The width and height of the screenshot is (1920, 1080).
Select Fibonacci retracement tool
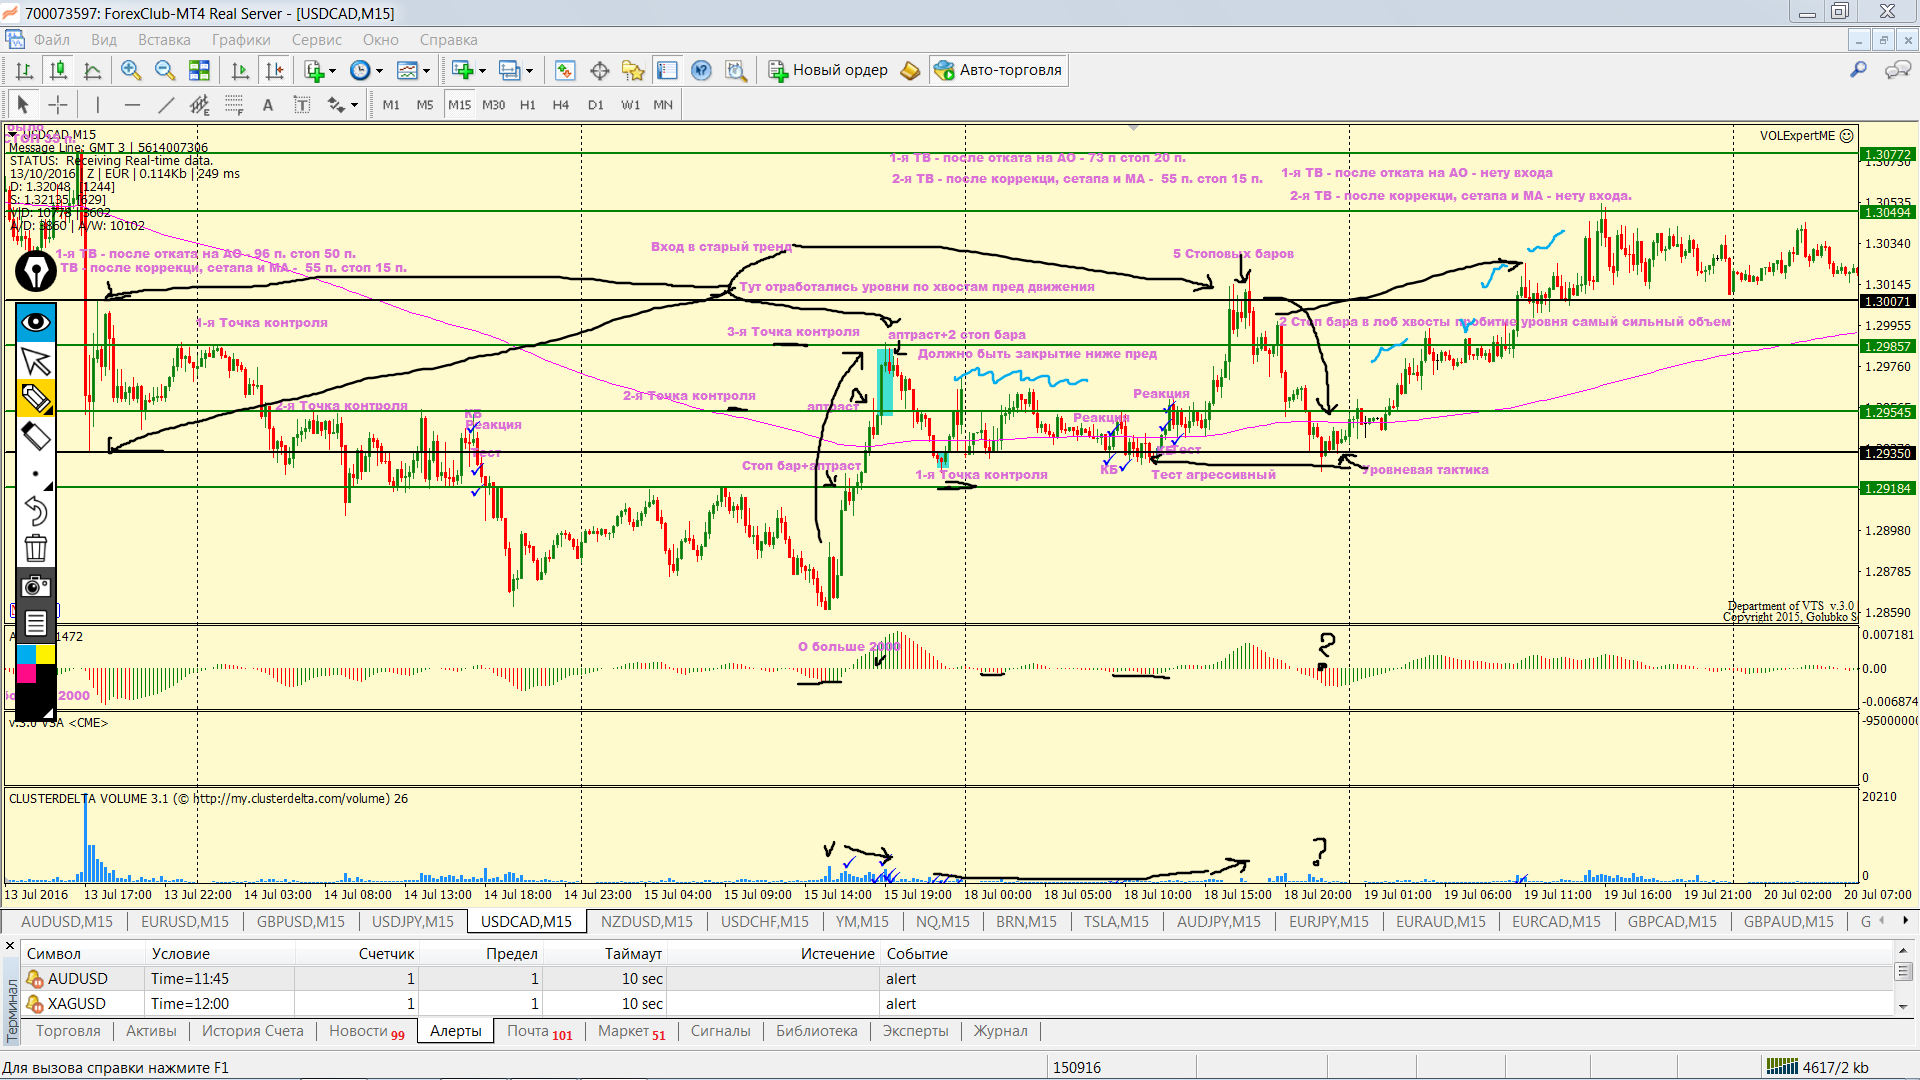(234, 104)
